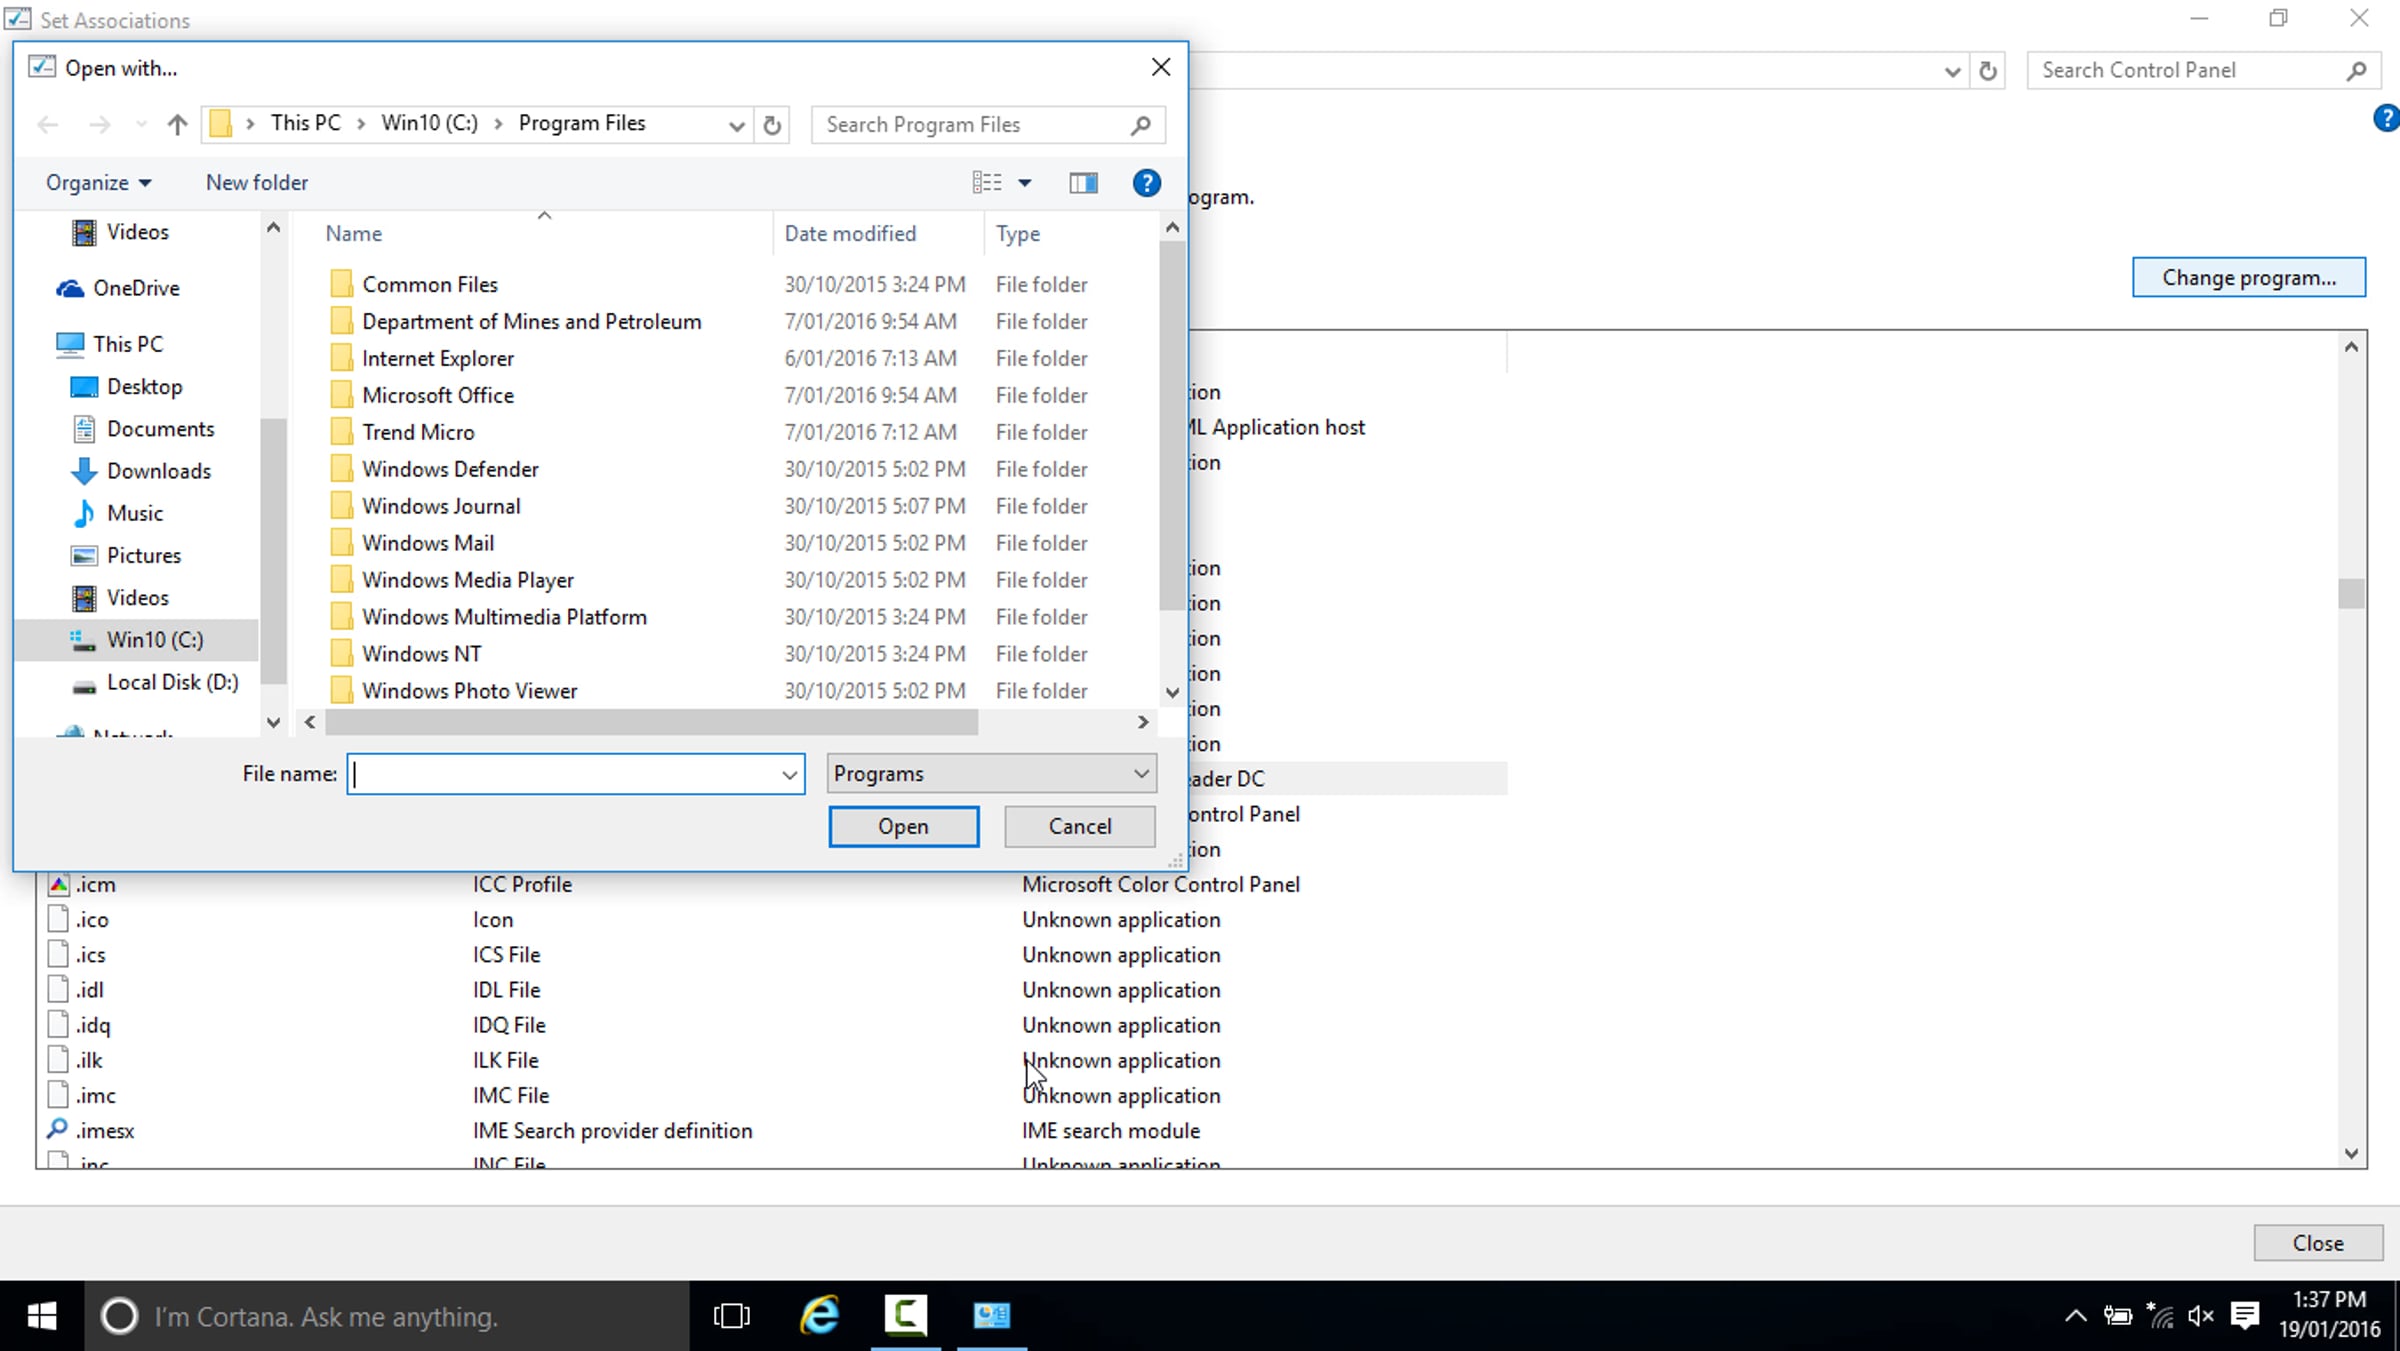Change view using the view layout icon
The height and width of the screenshot is (1351, 2400).
pos(987,183)
